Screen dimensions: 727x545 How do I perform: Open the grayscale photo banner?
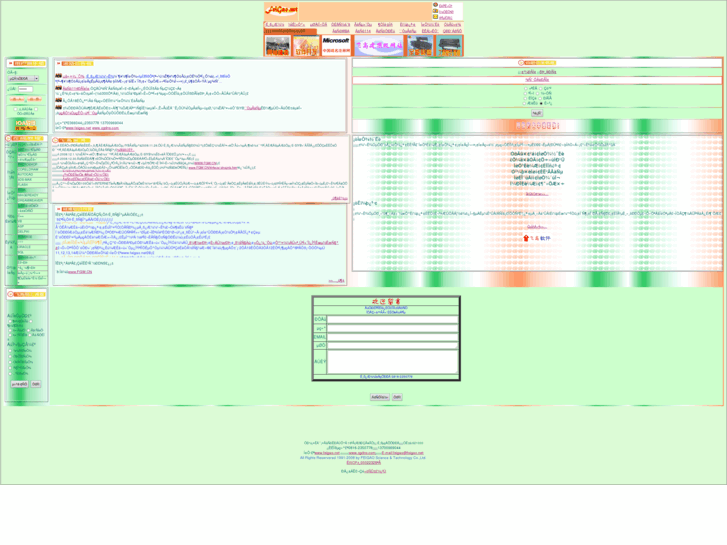click(277, 46)
